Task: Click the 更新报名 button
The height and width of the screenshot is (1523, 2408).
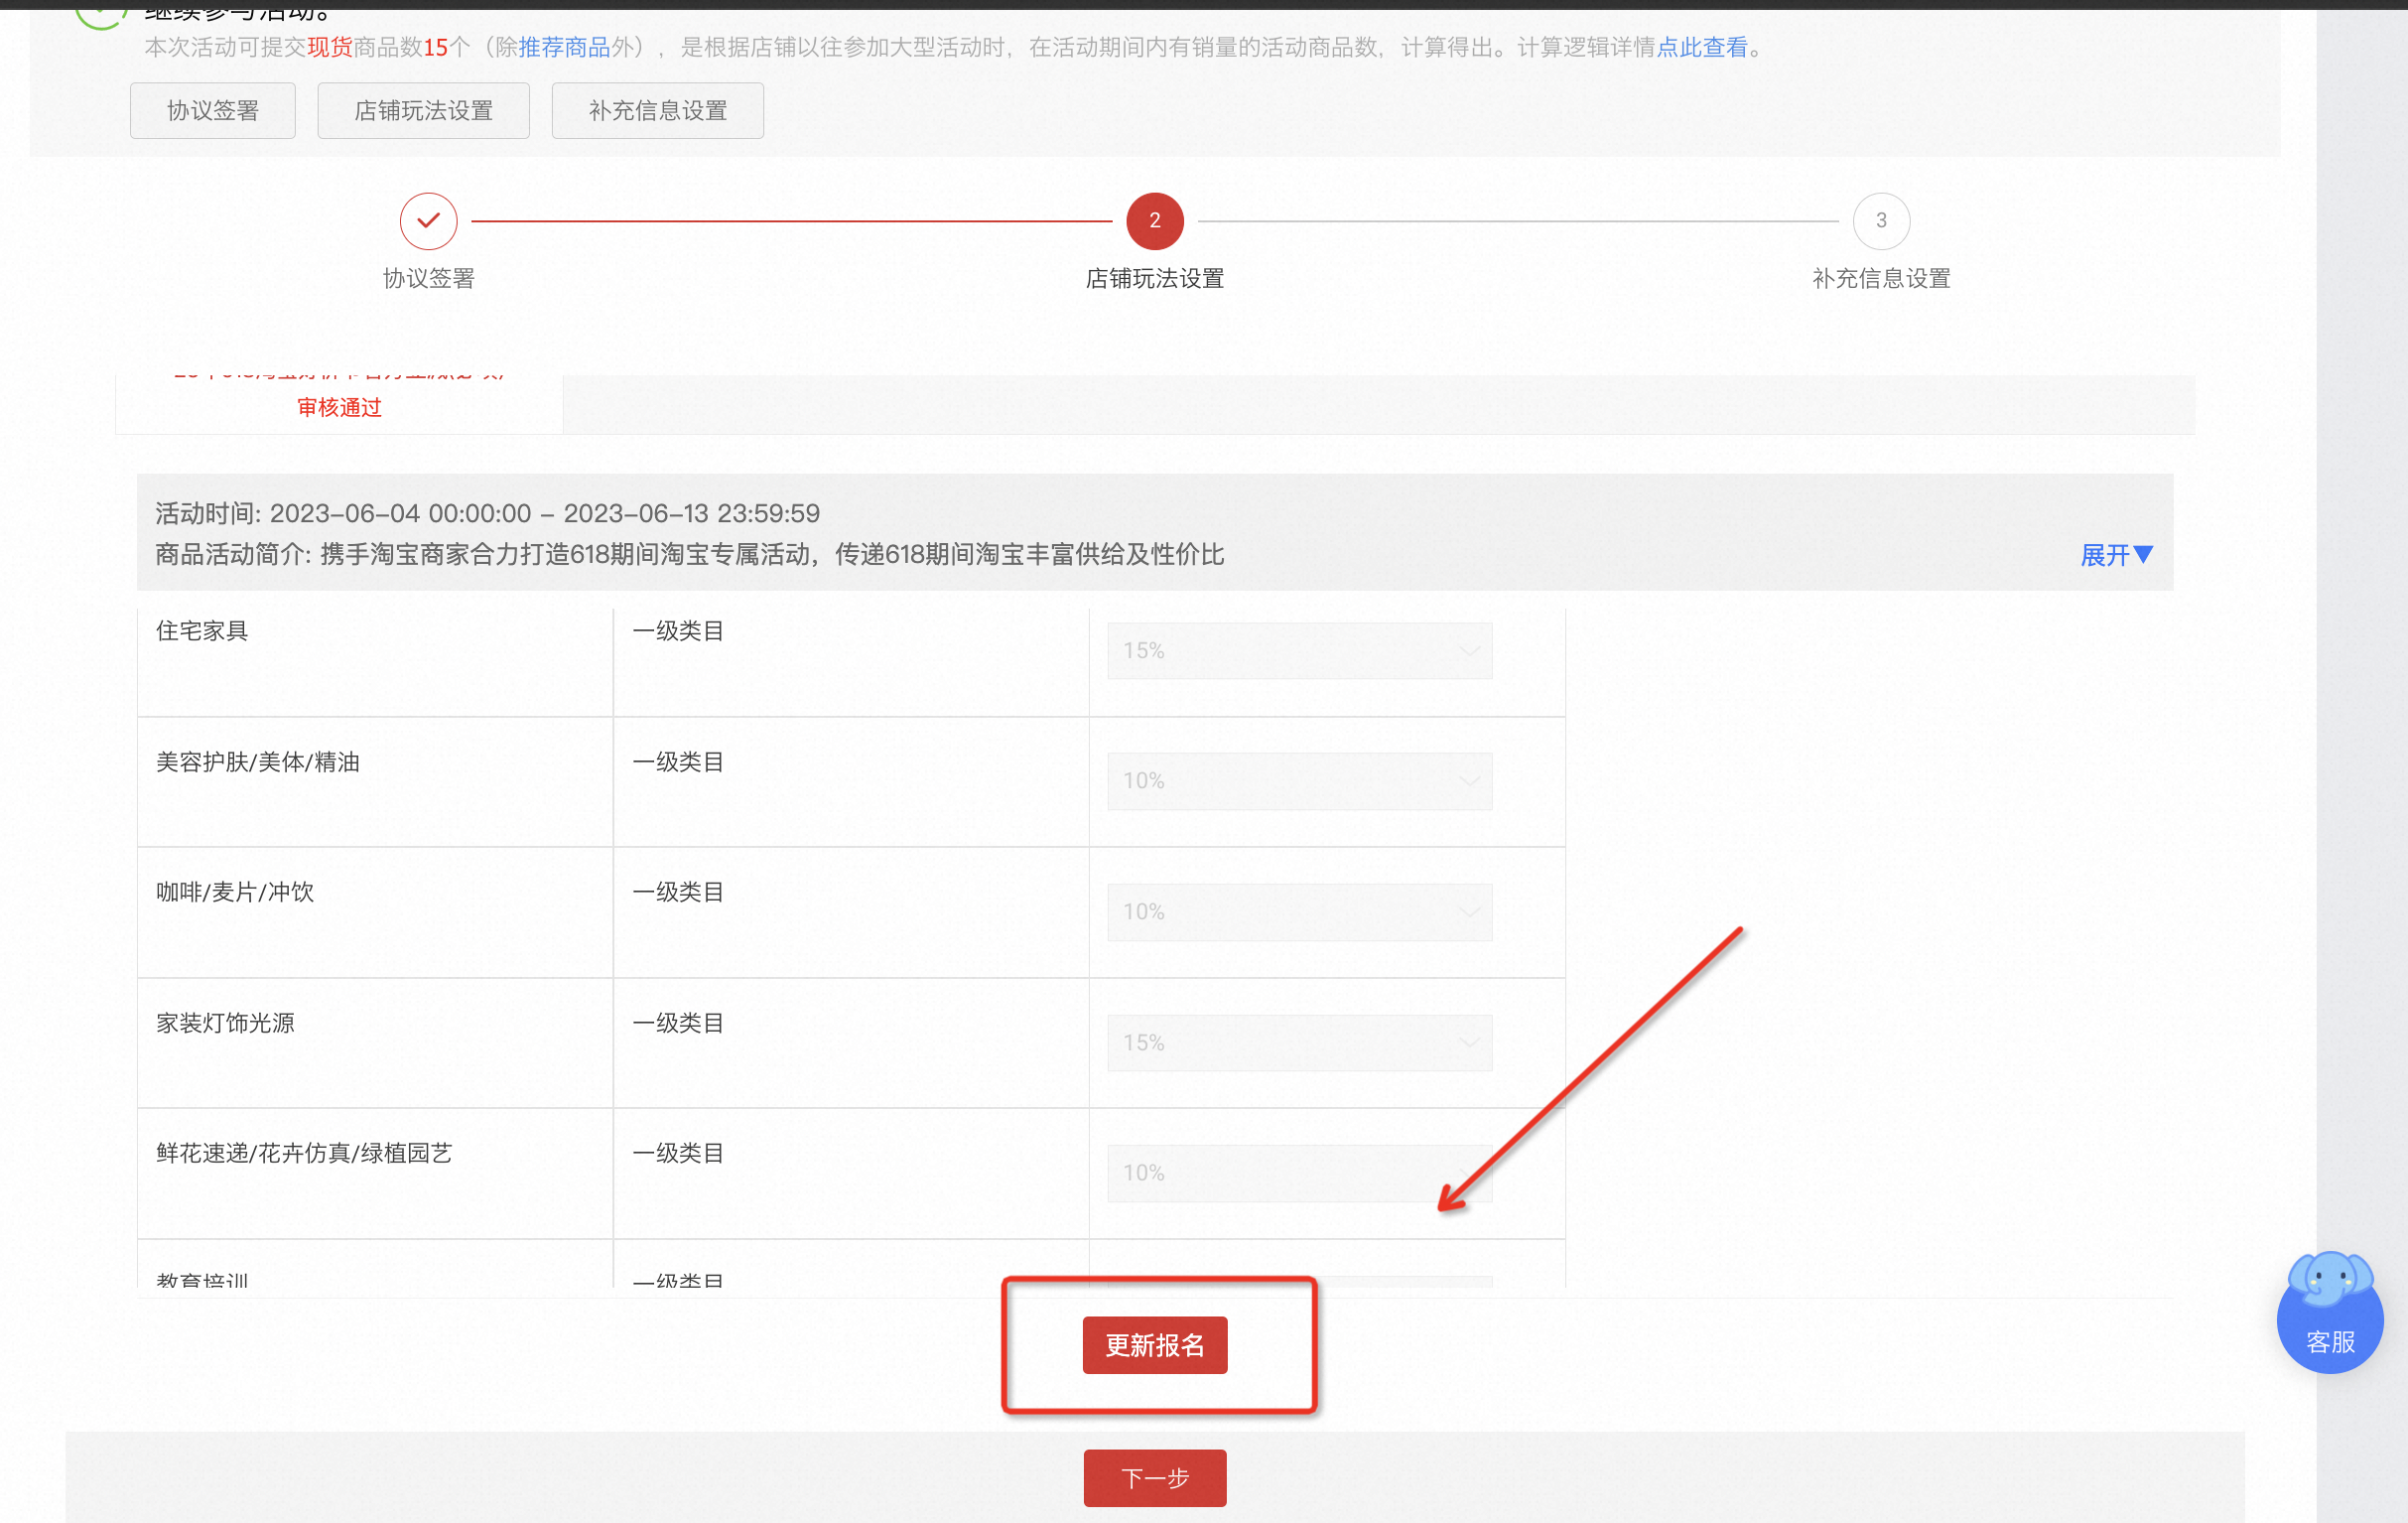Action: pyautogui.click(x=1154, y=1344)
